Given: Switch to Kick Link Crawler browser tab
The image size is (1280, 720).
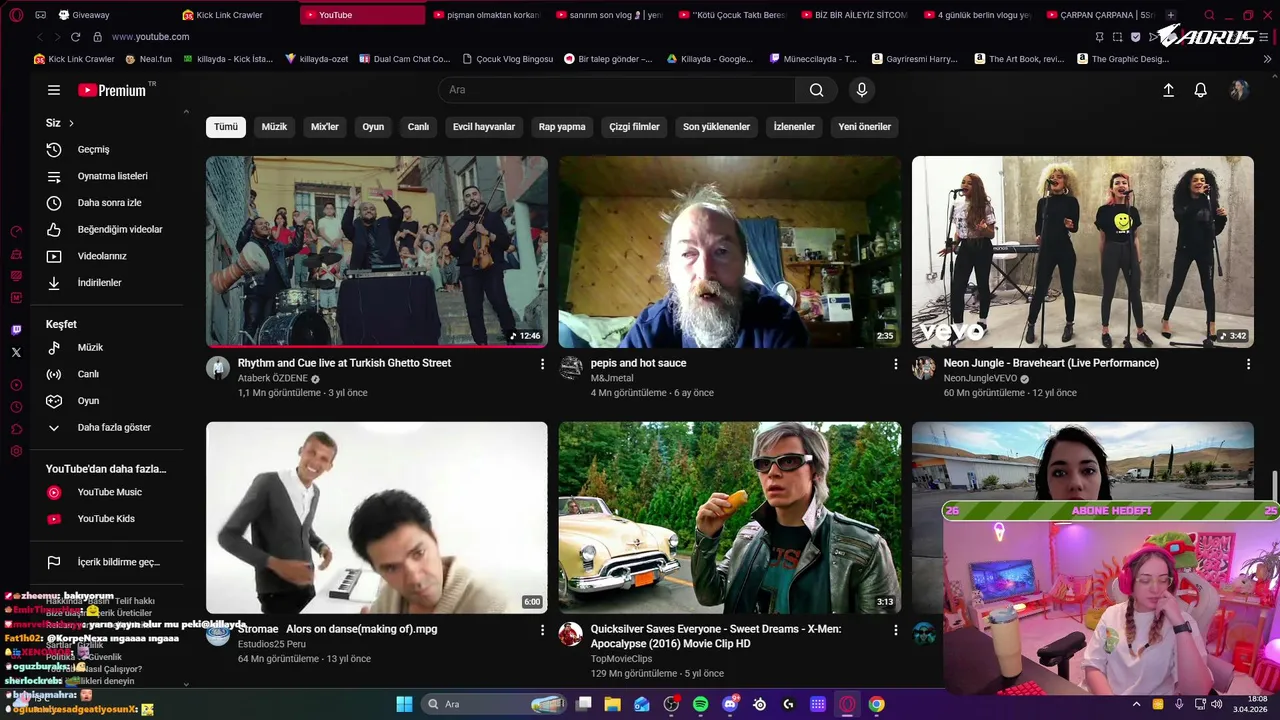Looking at the screenshot, I should click(230, 15).
